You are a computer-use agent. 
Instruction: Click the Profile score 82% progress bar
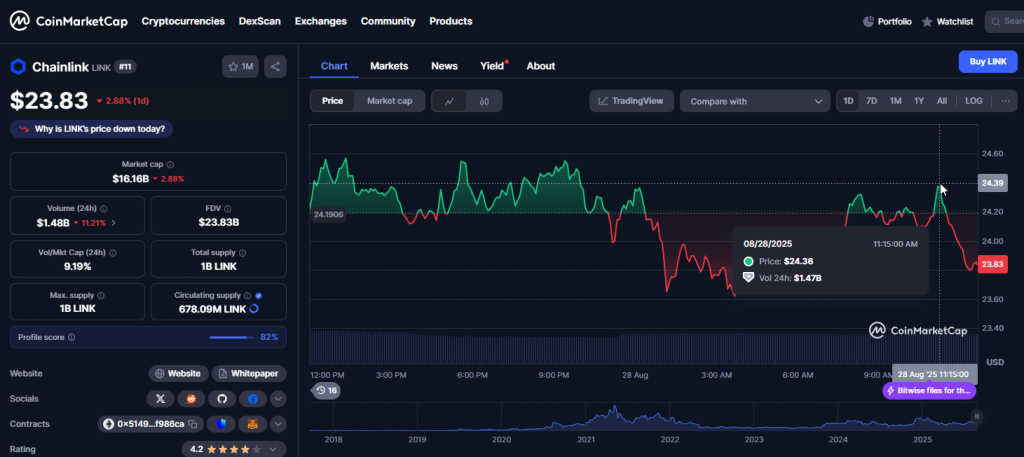click(232, 338)
